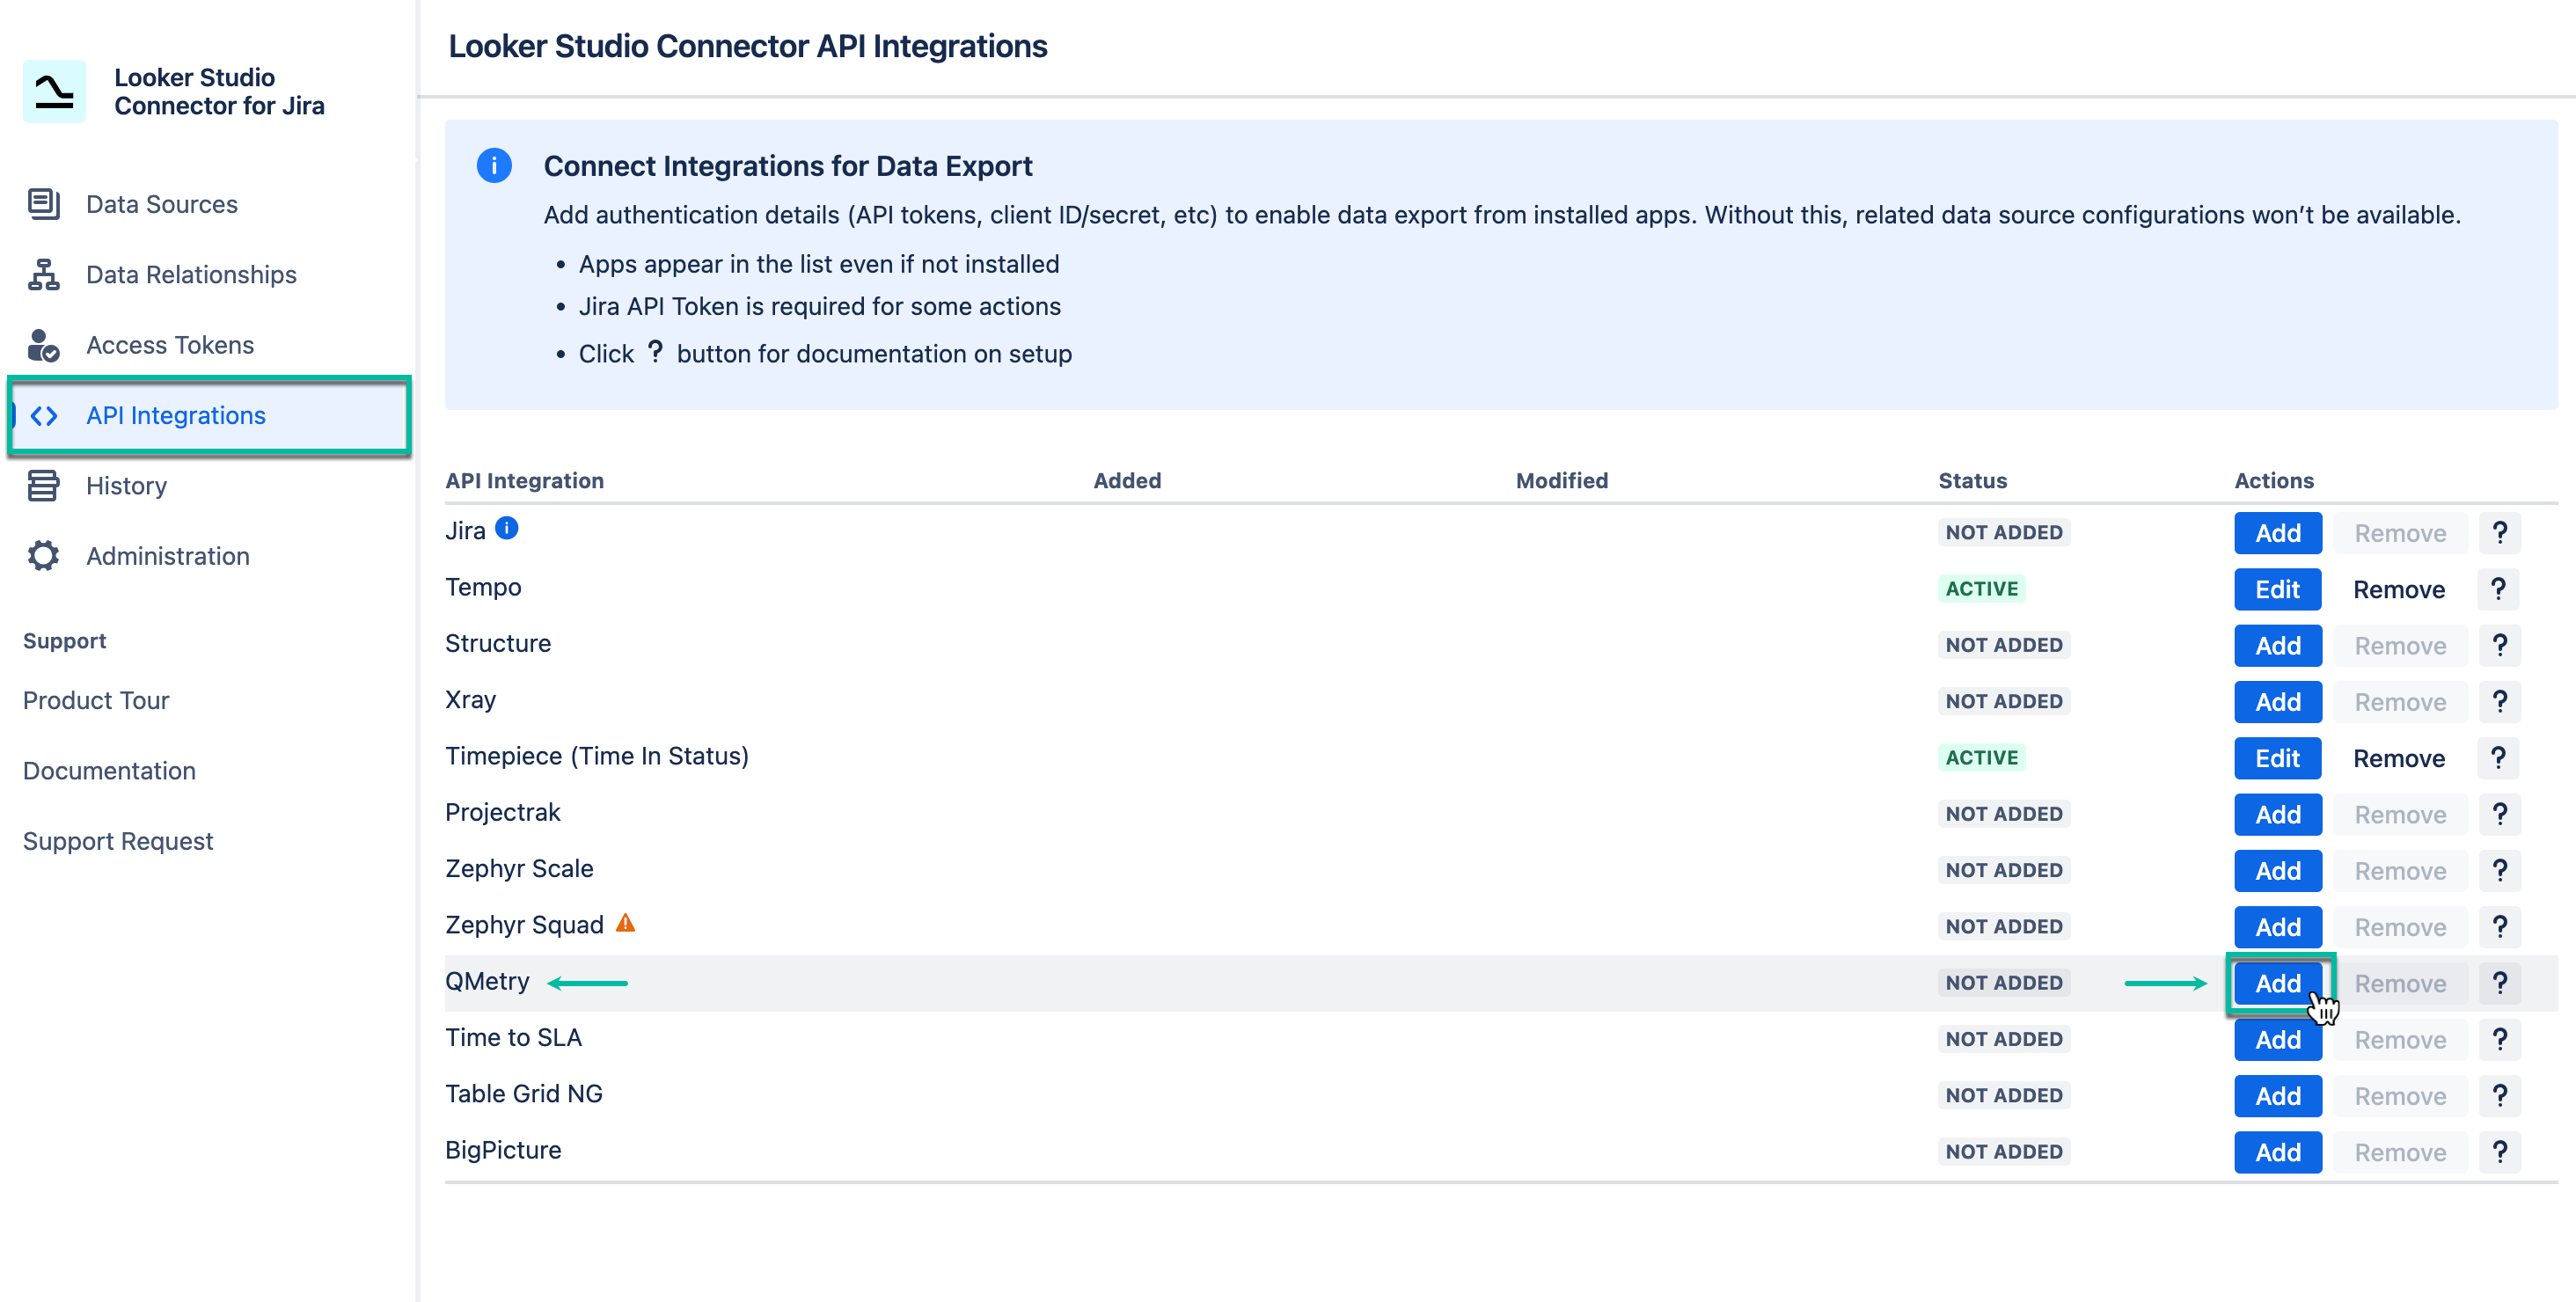2576x1302 pixels.
Task: Click the info icon next to Jira
Action: [x=507, y=528]
